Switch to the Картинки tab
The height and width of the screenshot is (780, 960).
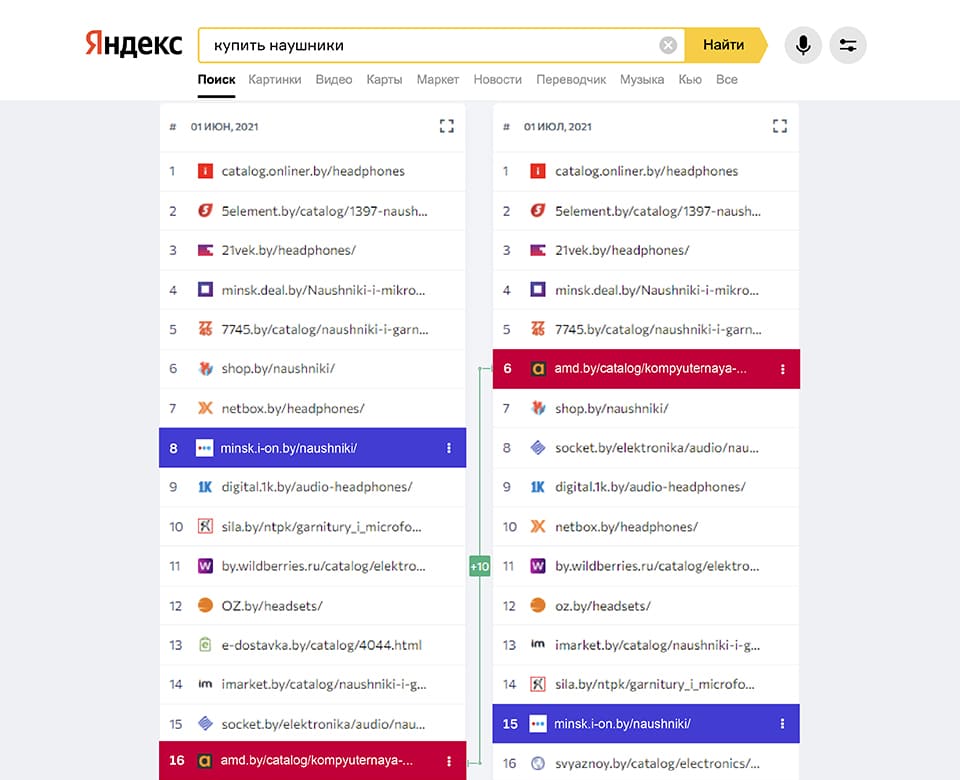click(274, 80)
